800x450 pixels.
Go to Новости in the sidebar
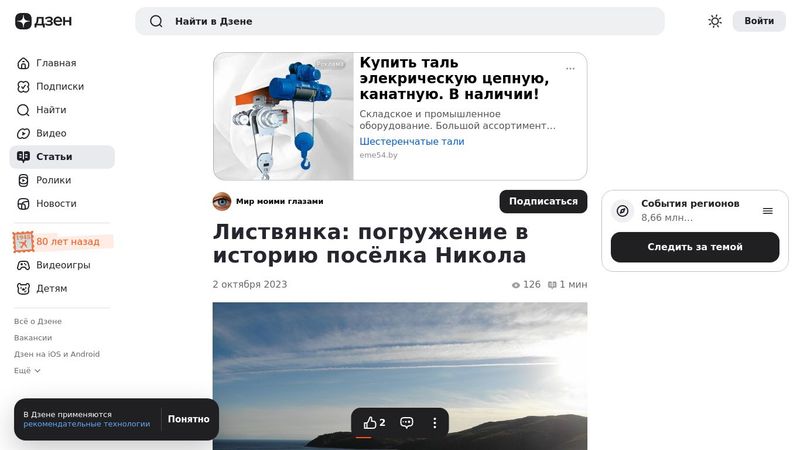click(56, 203)
